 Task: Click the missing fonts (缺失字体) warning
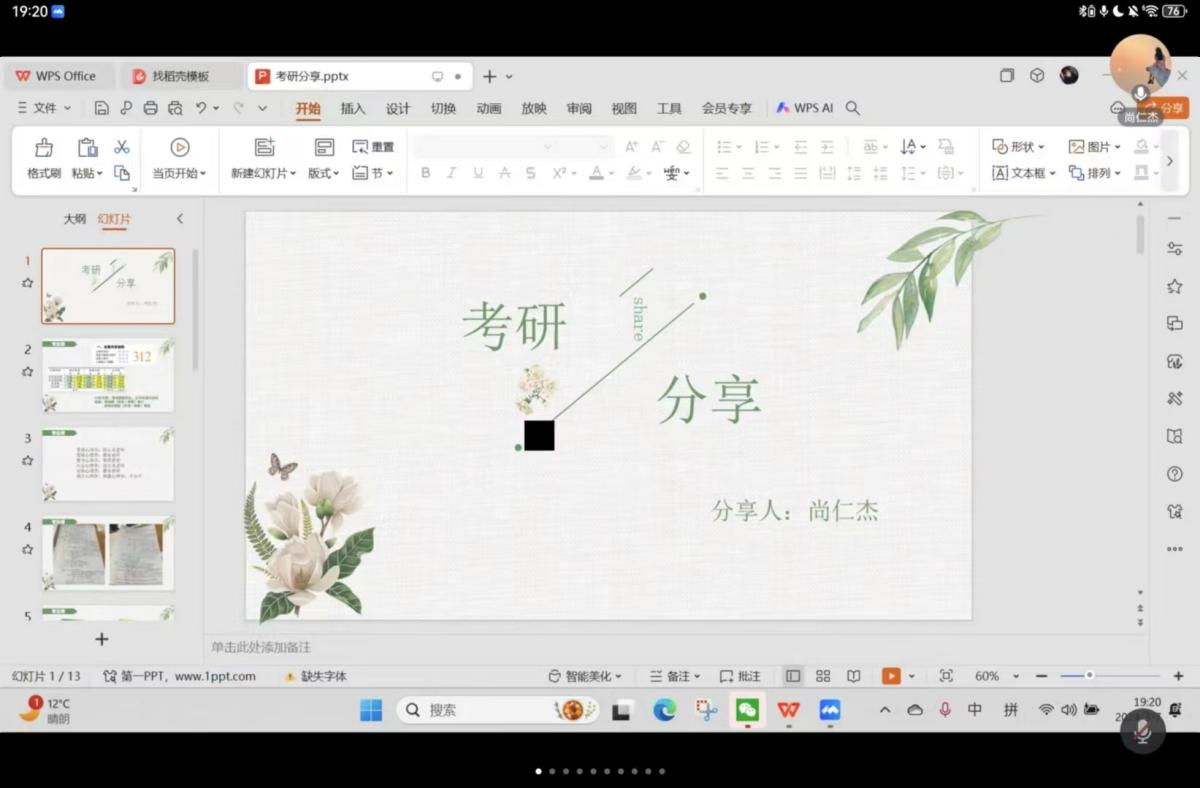coord(316,676)
